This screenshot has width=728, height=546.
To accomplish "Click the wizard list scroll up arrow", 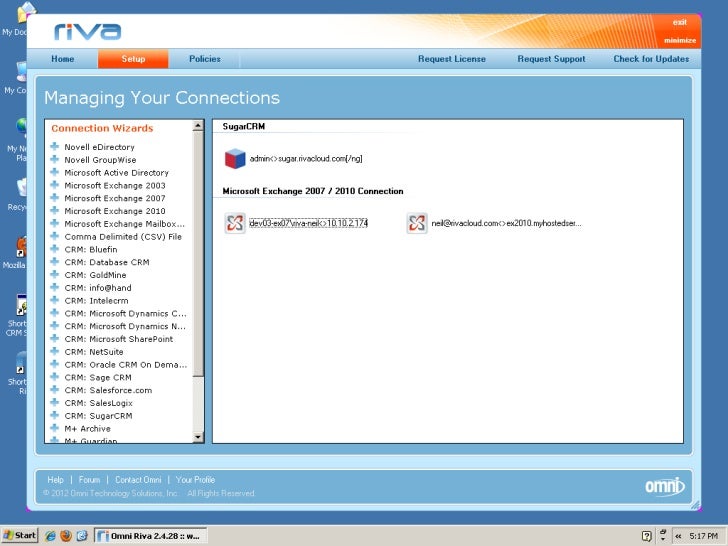I will (198, 125).
